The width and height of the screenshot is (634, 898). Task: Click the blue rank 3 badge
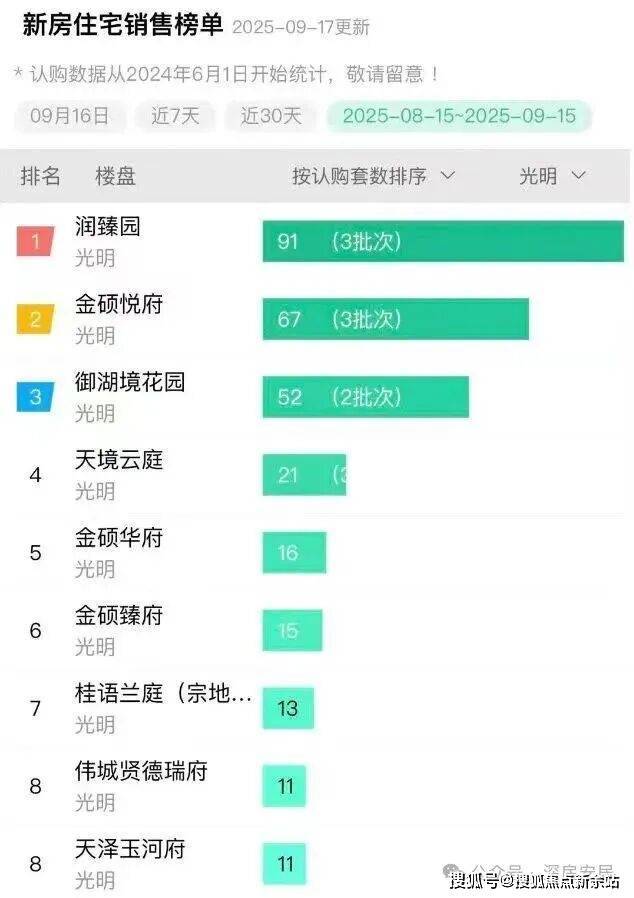[x=35, y=397]
